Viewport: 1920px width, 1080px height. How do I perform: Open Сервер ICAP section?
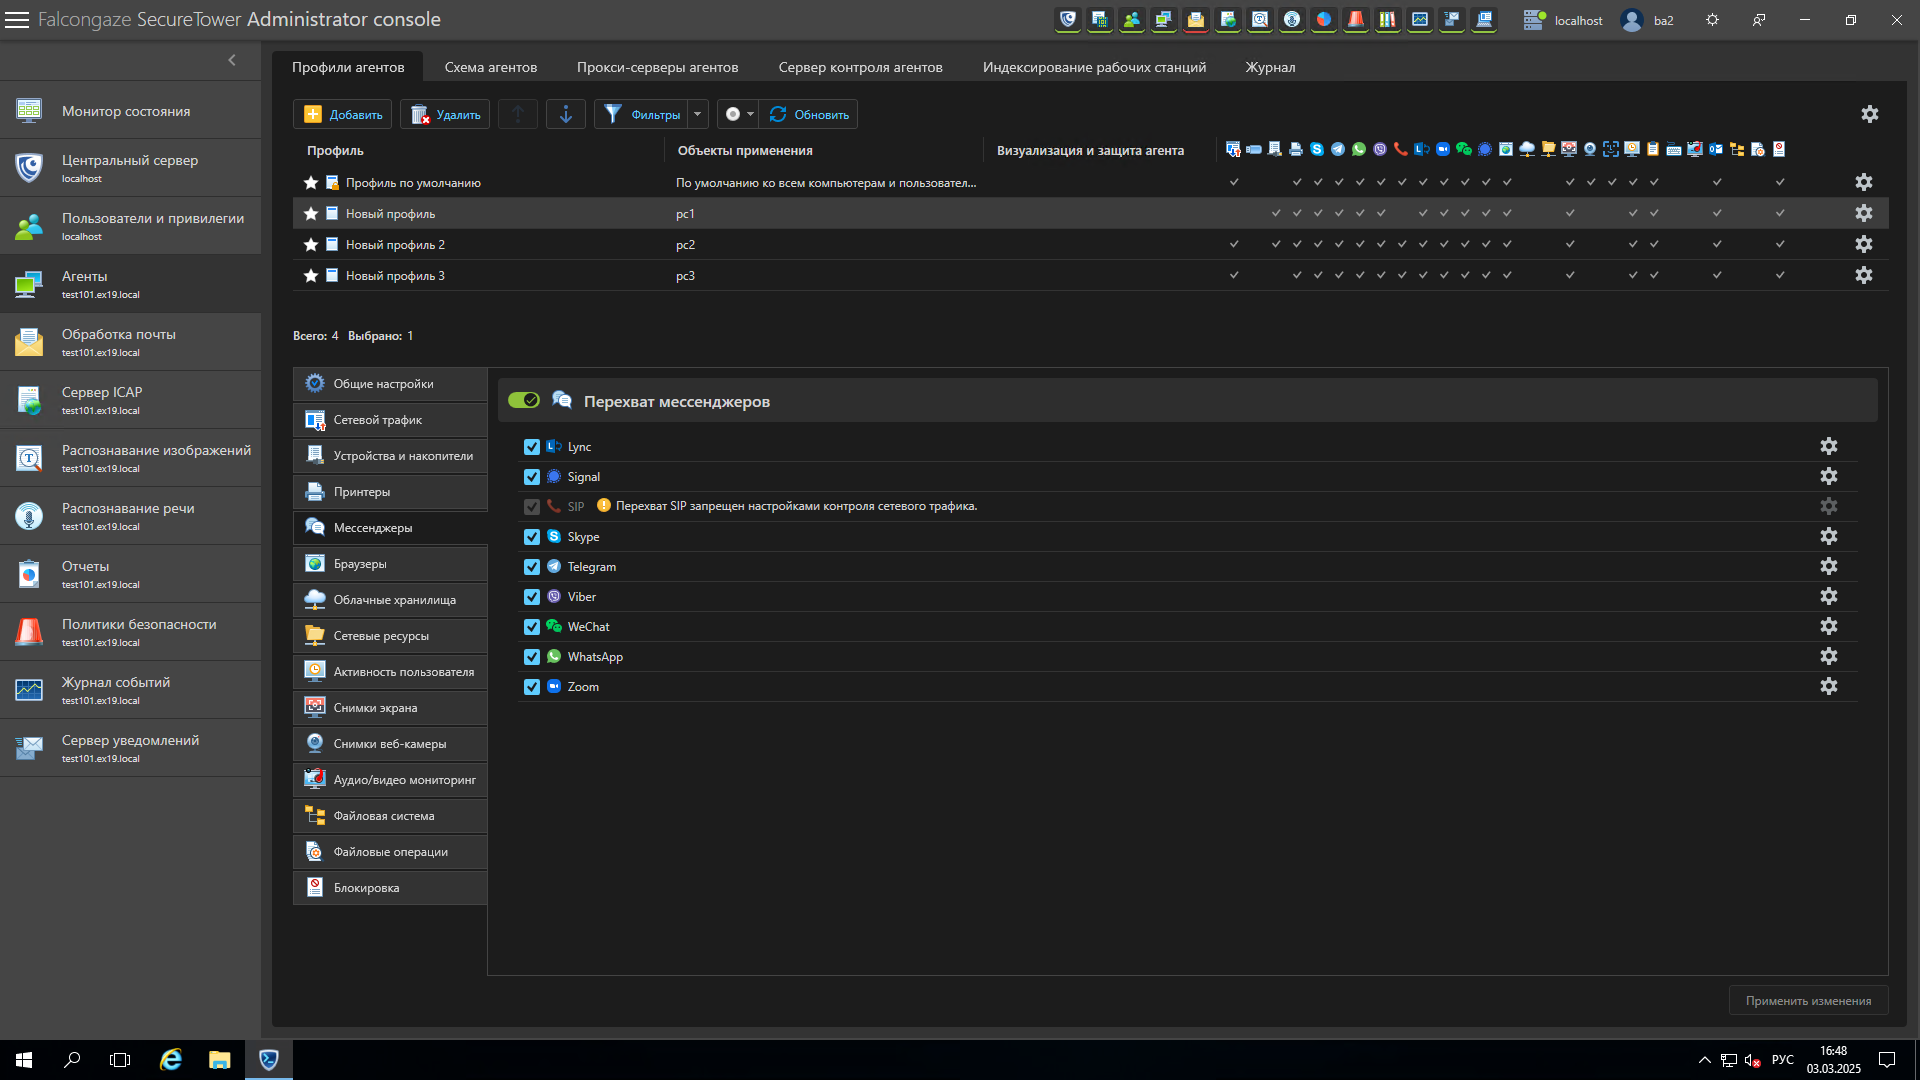point(130,400)
